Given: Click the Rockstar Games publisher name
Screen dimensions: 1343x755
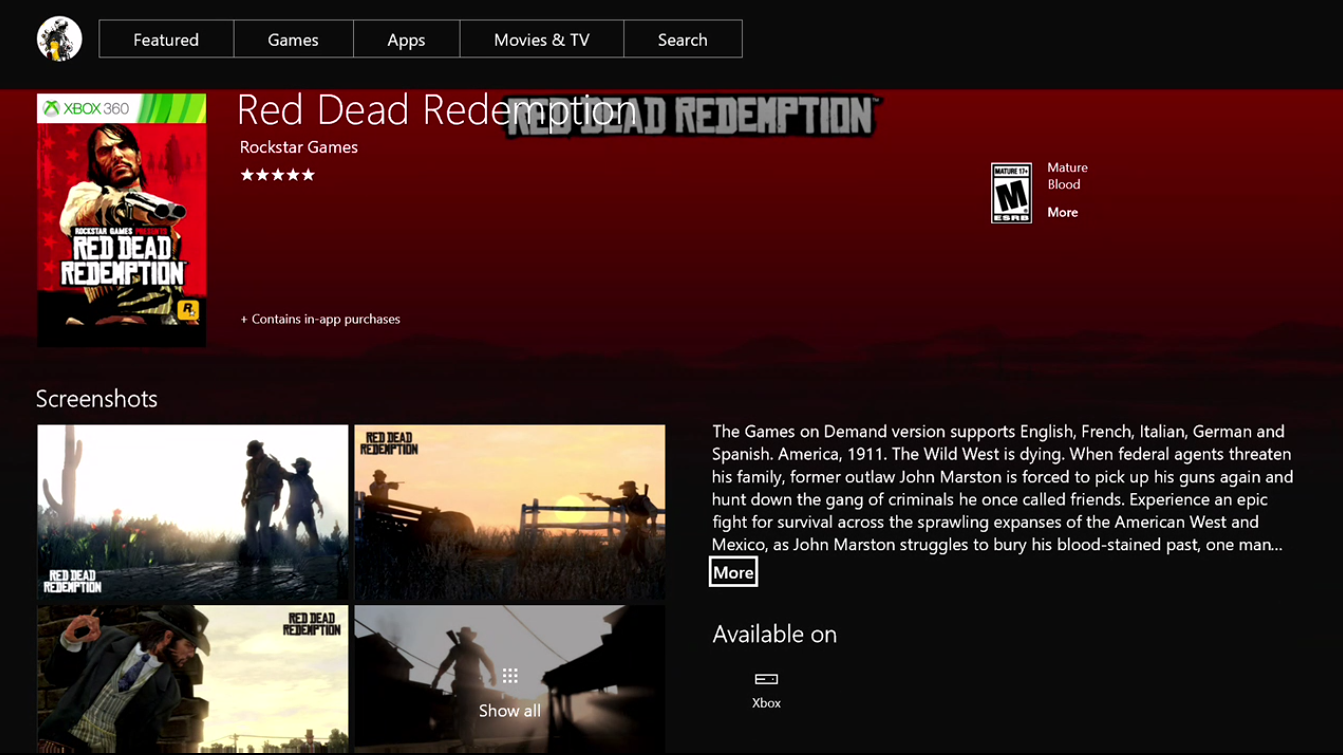Looking at the screenshot, I should (299, 147).
